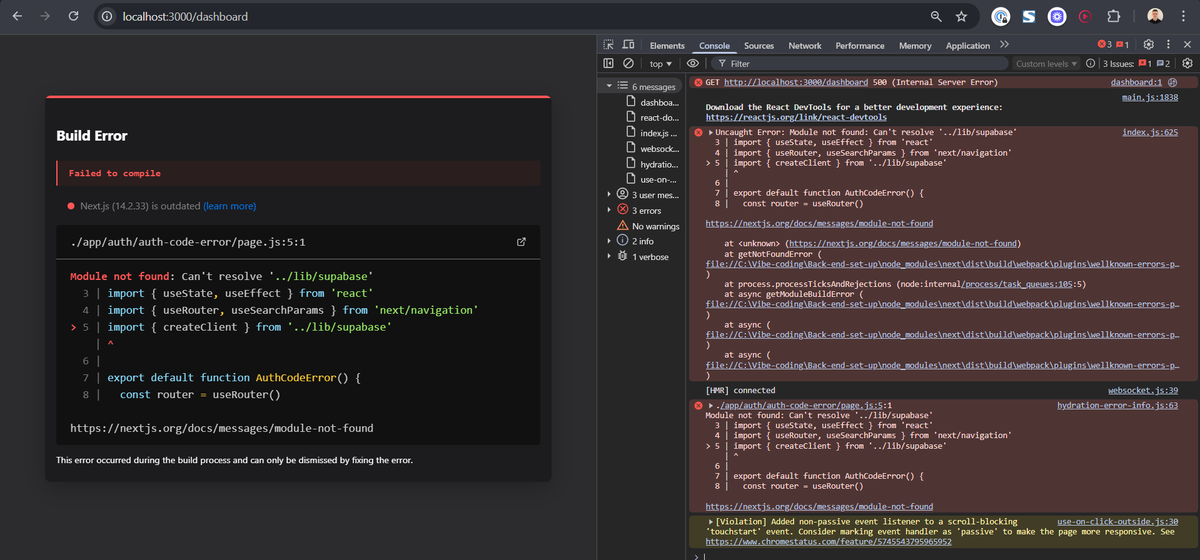
Task: Click the 3 Issues counter
Action: tap(1134, 63)
